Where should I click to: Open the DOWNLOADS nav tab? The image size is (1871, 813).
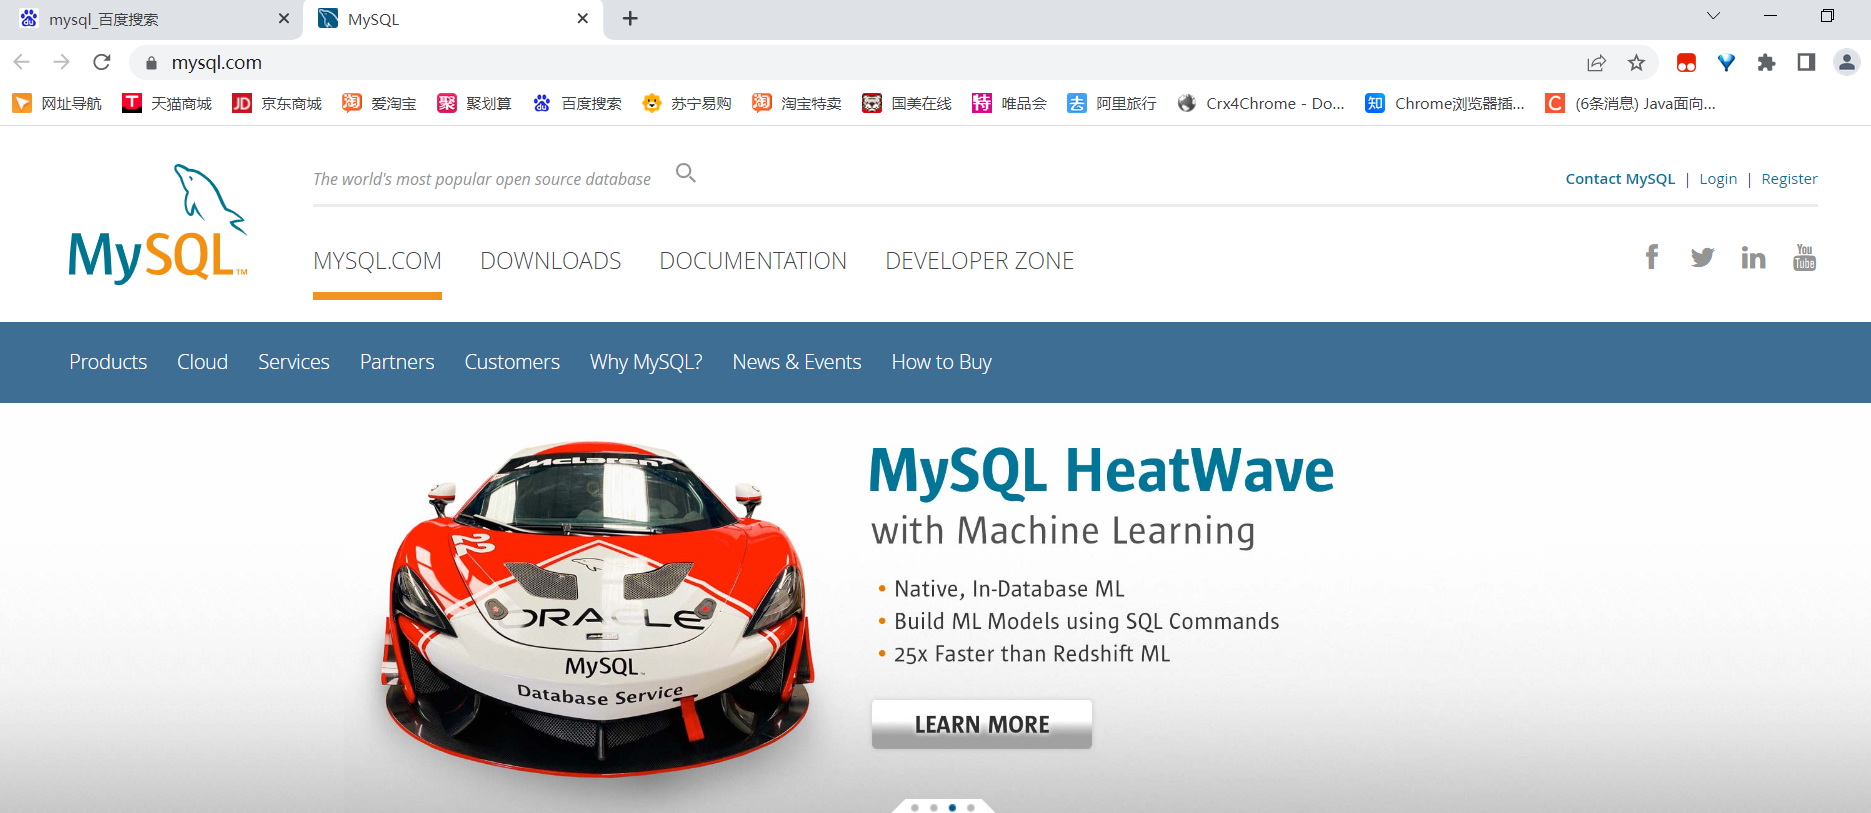(x=551, y=261)
